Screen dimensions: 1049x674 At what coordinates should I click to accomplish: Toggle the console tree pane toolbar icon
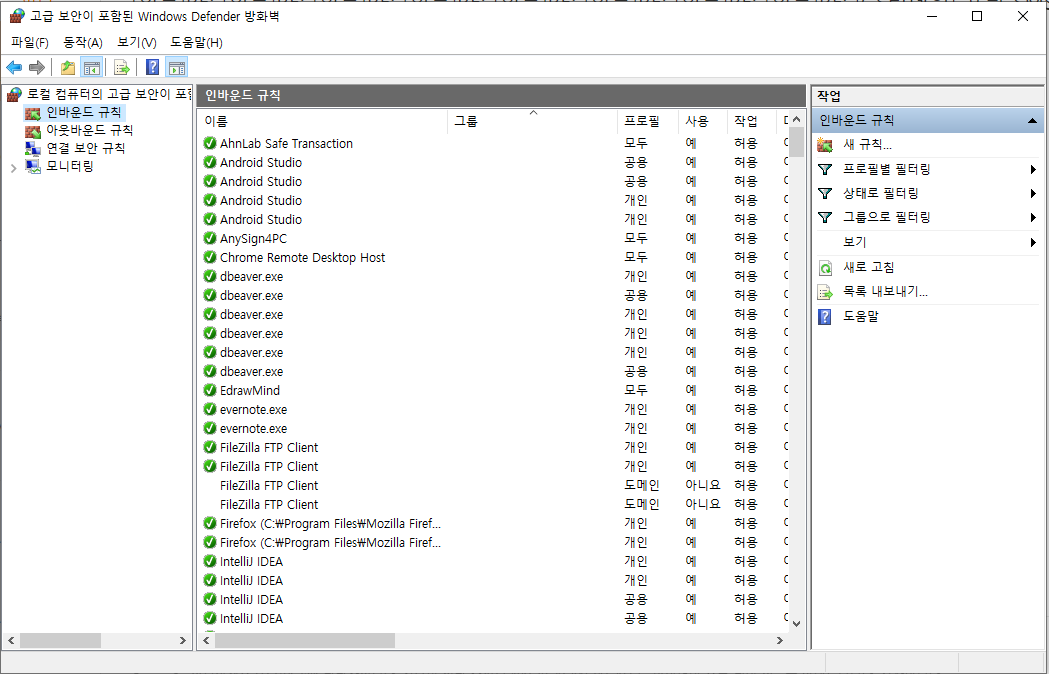(x=91, y=67)
